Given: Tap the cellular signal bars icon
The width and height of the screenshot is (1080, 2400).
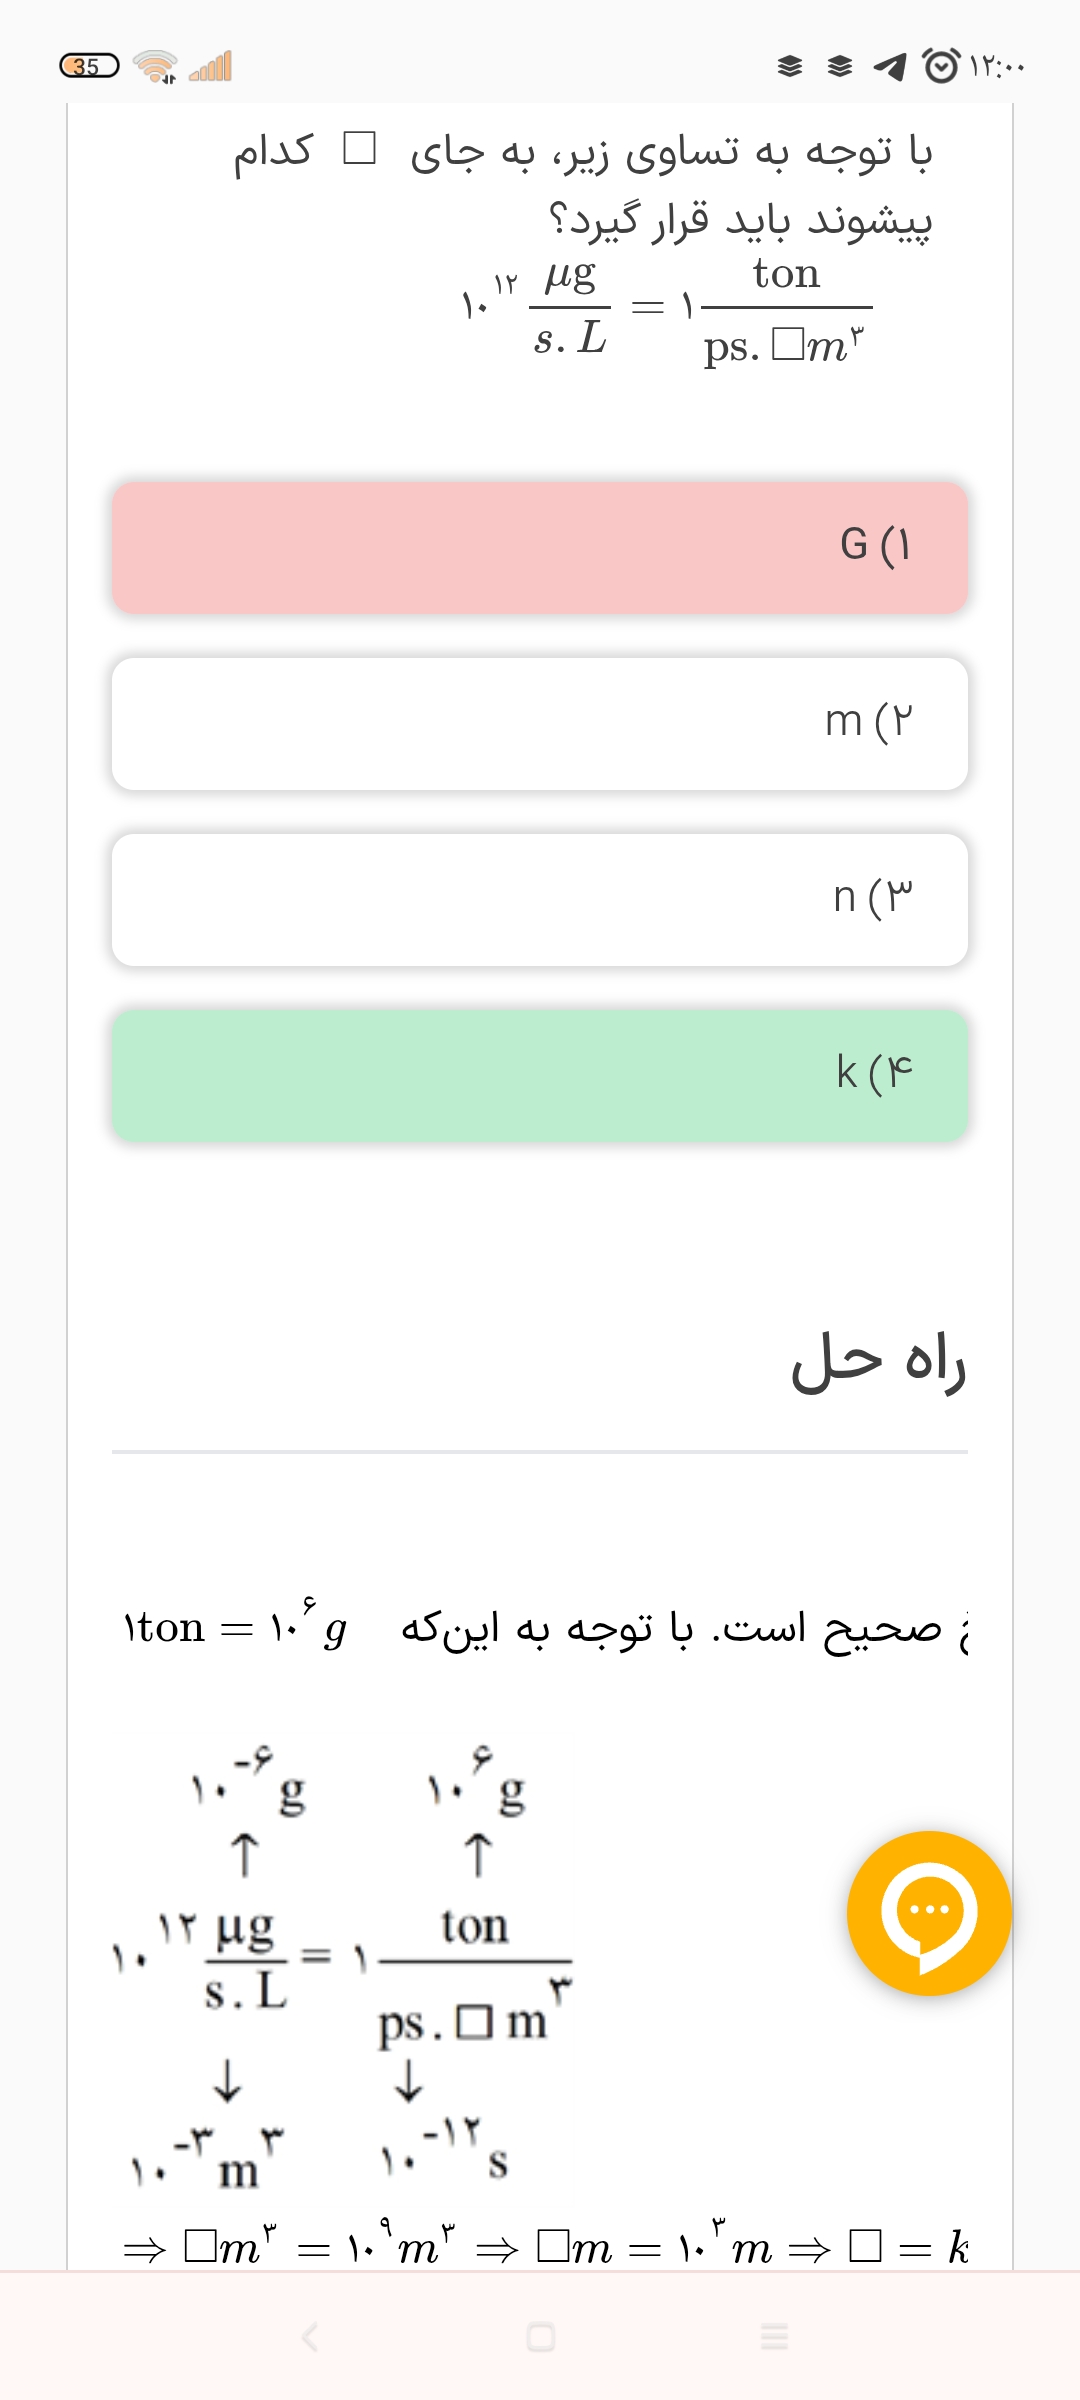Looking at the screenshot, I should 211,66.
